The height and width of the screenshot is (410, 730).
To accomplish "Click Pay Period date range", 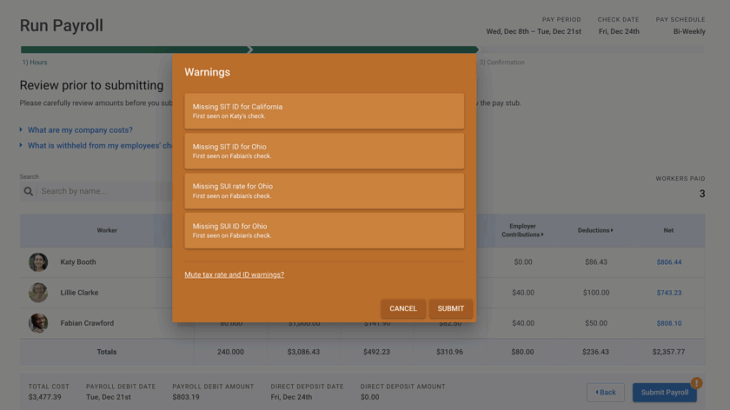I will pyautogui.click(x=534, y=32).
